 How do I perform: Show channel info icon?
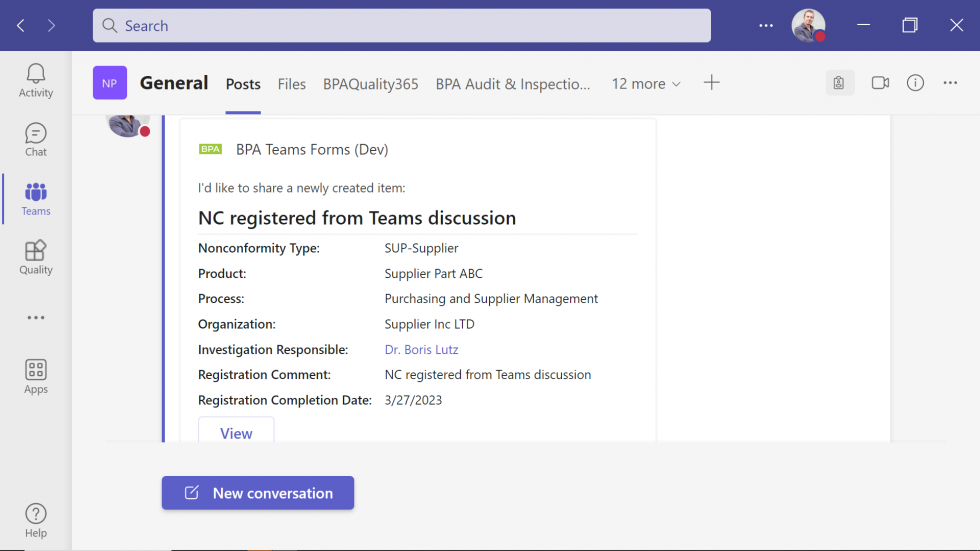915,83
